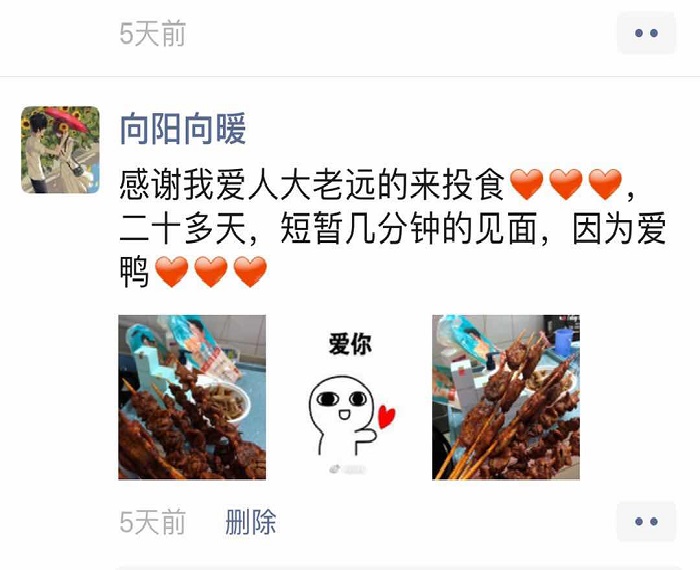Tap the top post's 5天前 timestamp
The width and height of the screenshot is (700, 570).
pos(153,33)
